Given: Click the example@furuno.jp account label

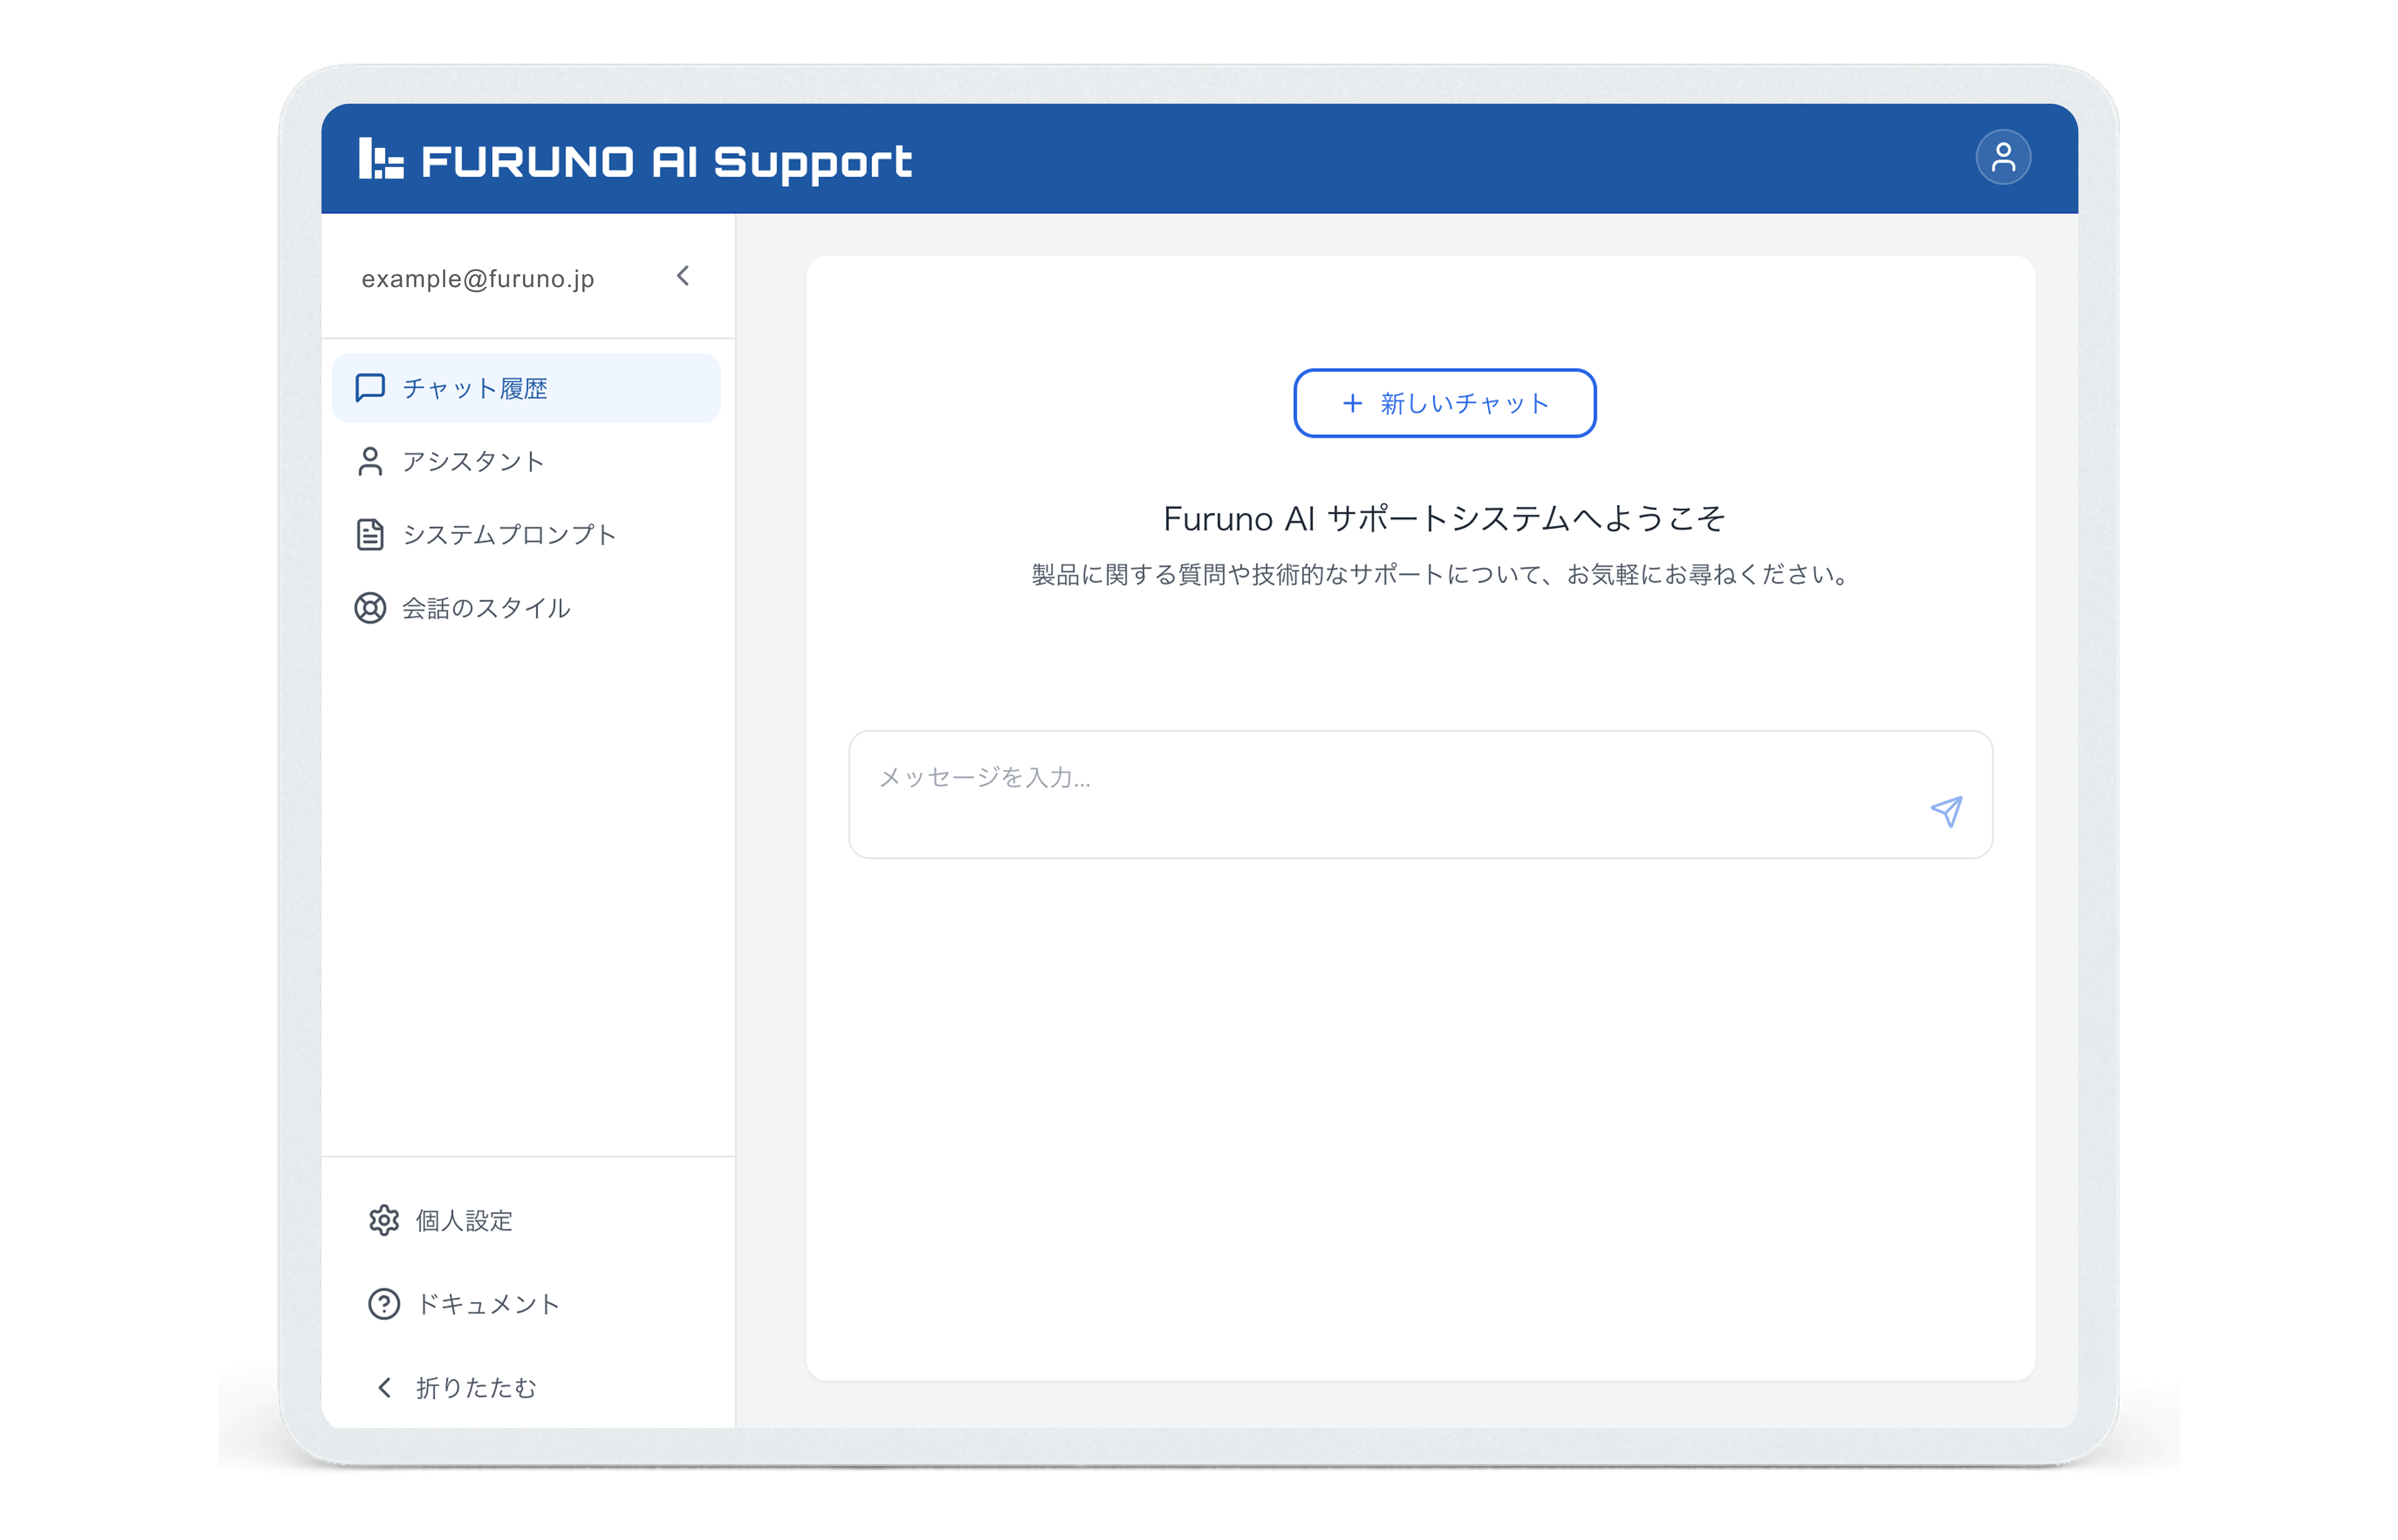Looking at the screenshot, I should point(478,279).
